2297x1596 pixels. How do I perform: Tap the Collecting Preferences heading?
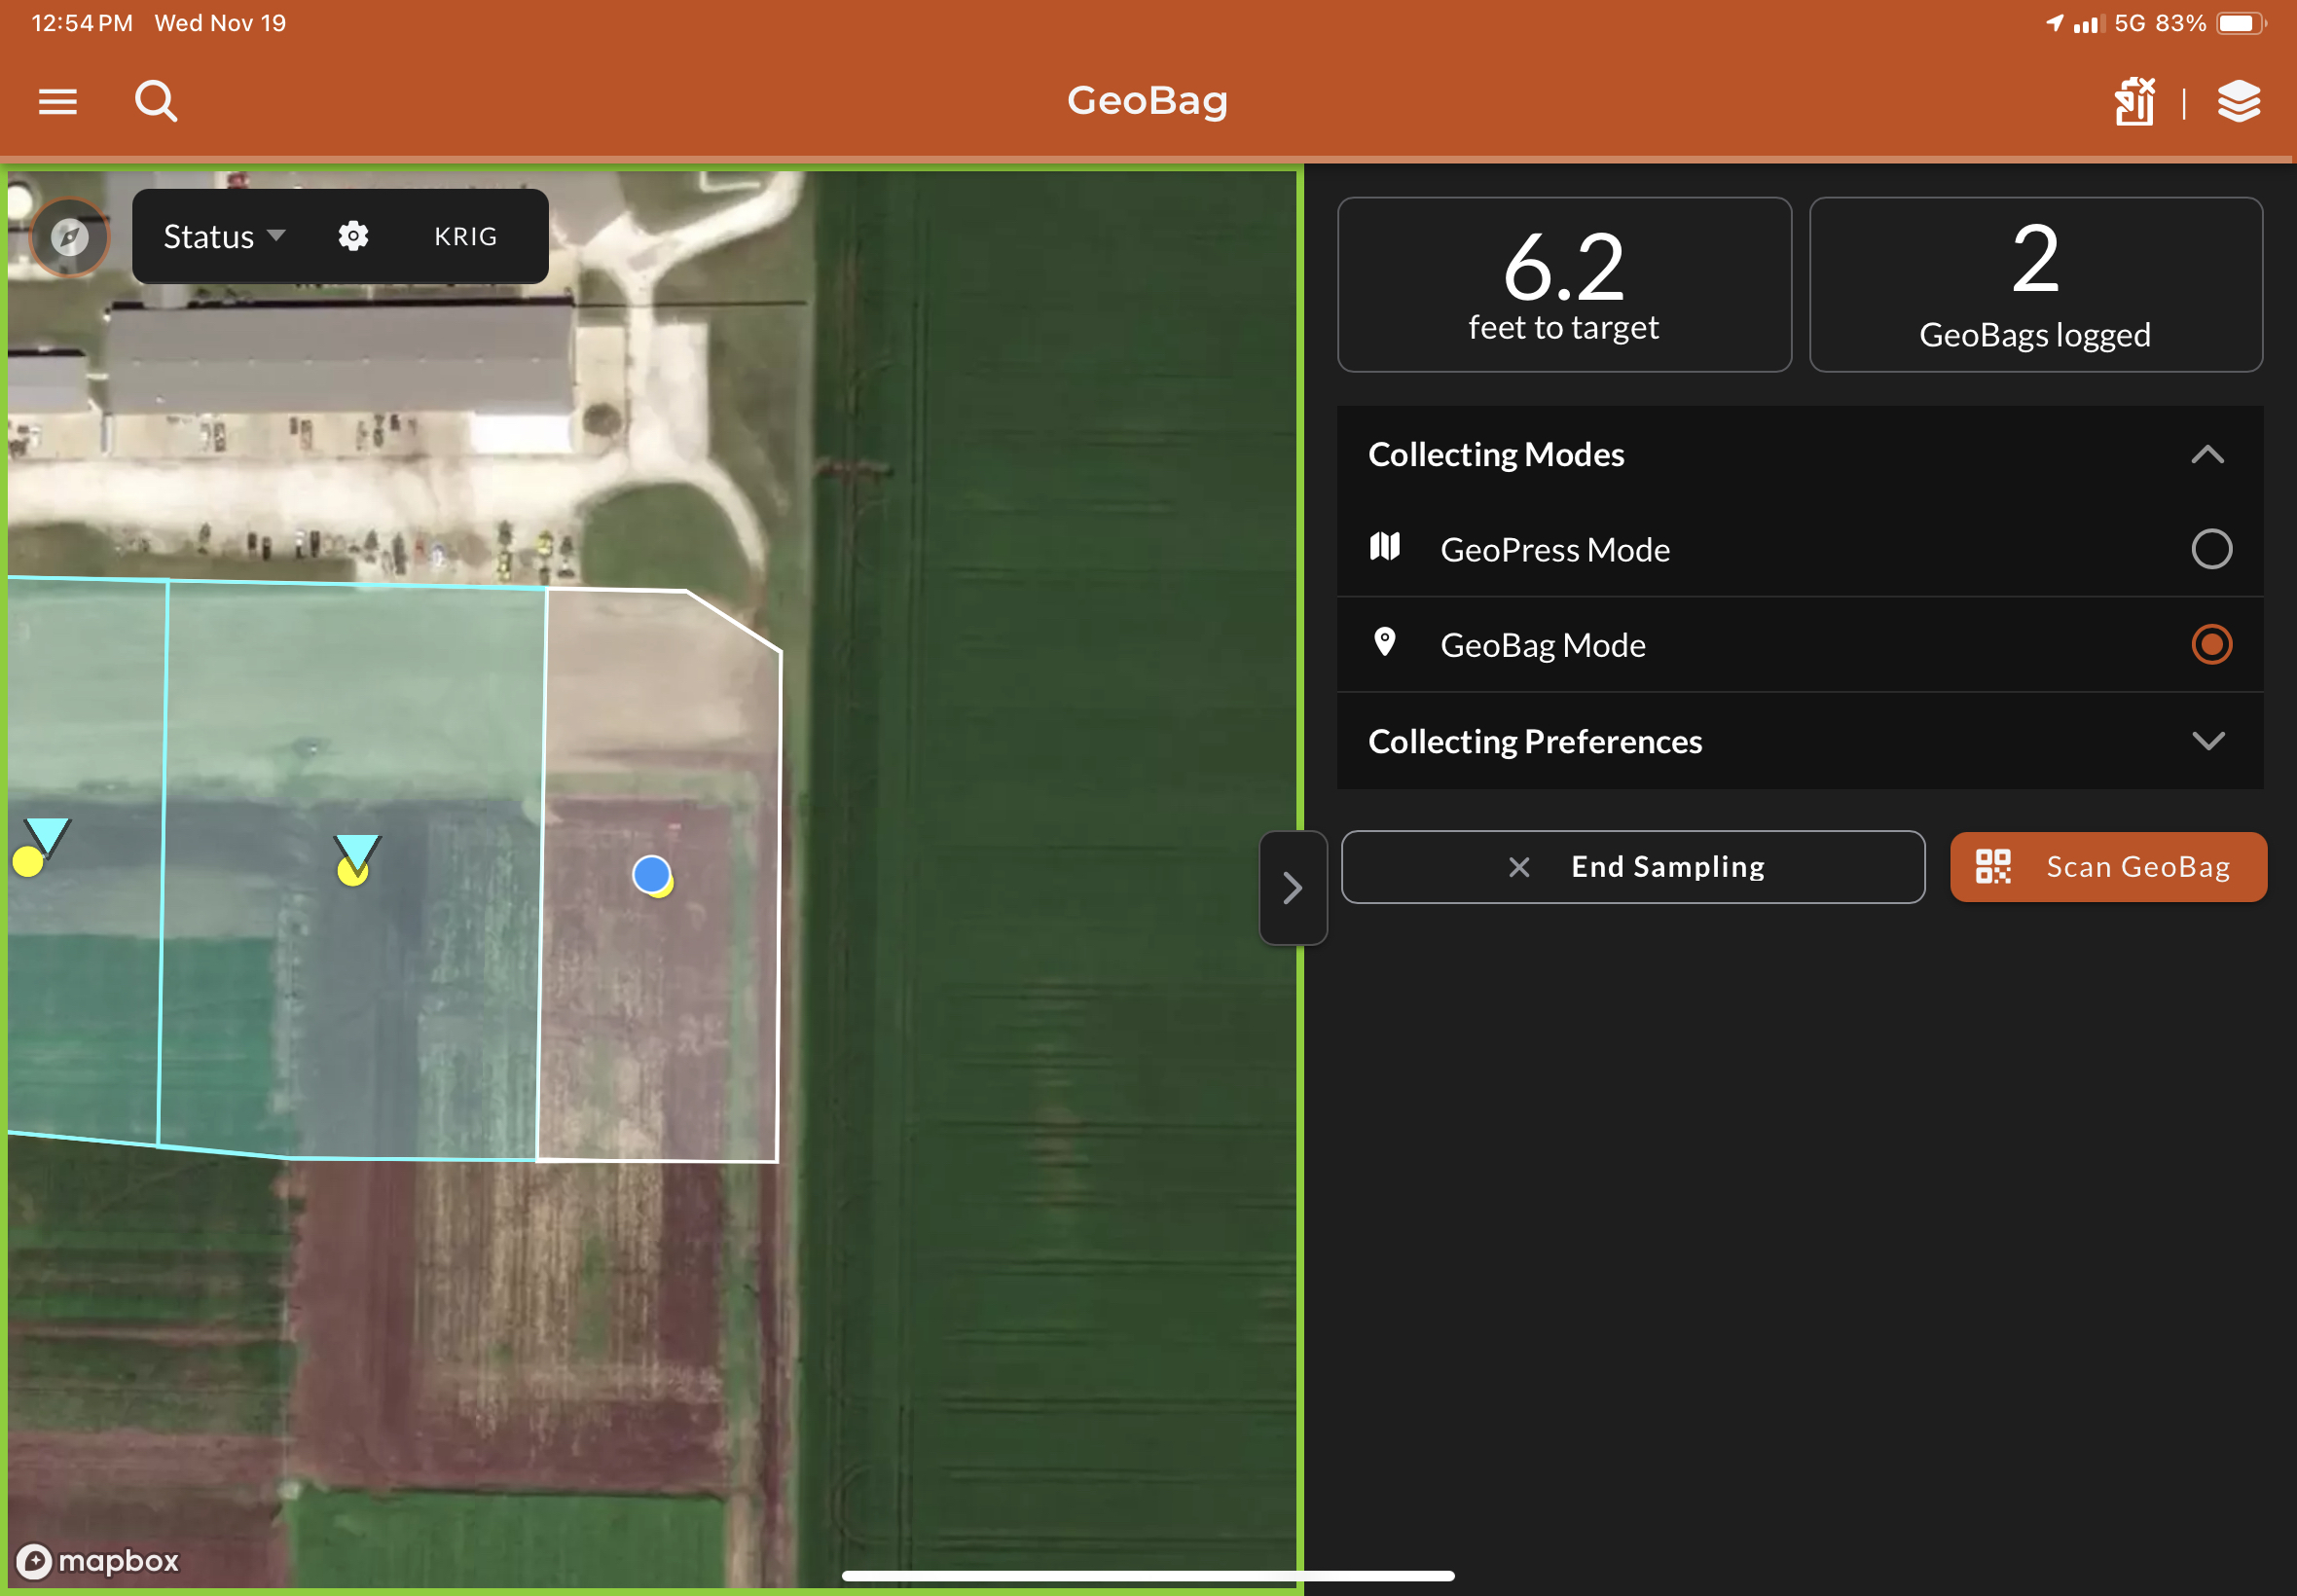(x=1535, y=741)
